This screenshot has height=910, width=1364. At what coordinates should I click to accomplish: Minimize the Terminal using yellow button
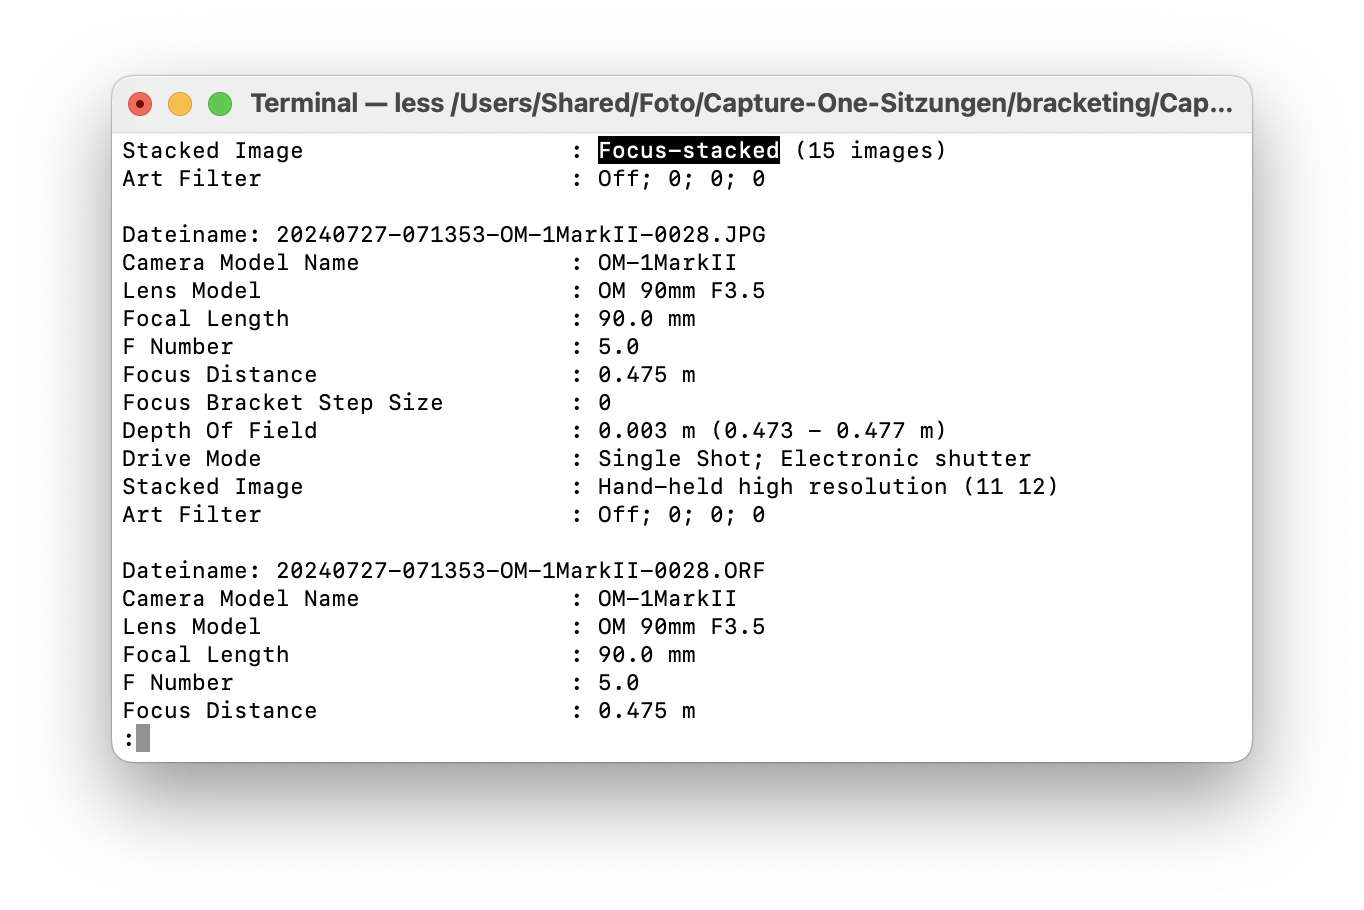click(180, 104)
